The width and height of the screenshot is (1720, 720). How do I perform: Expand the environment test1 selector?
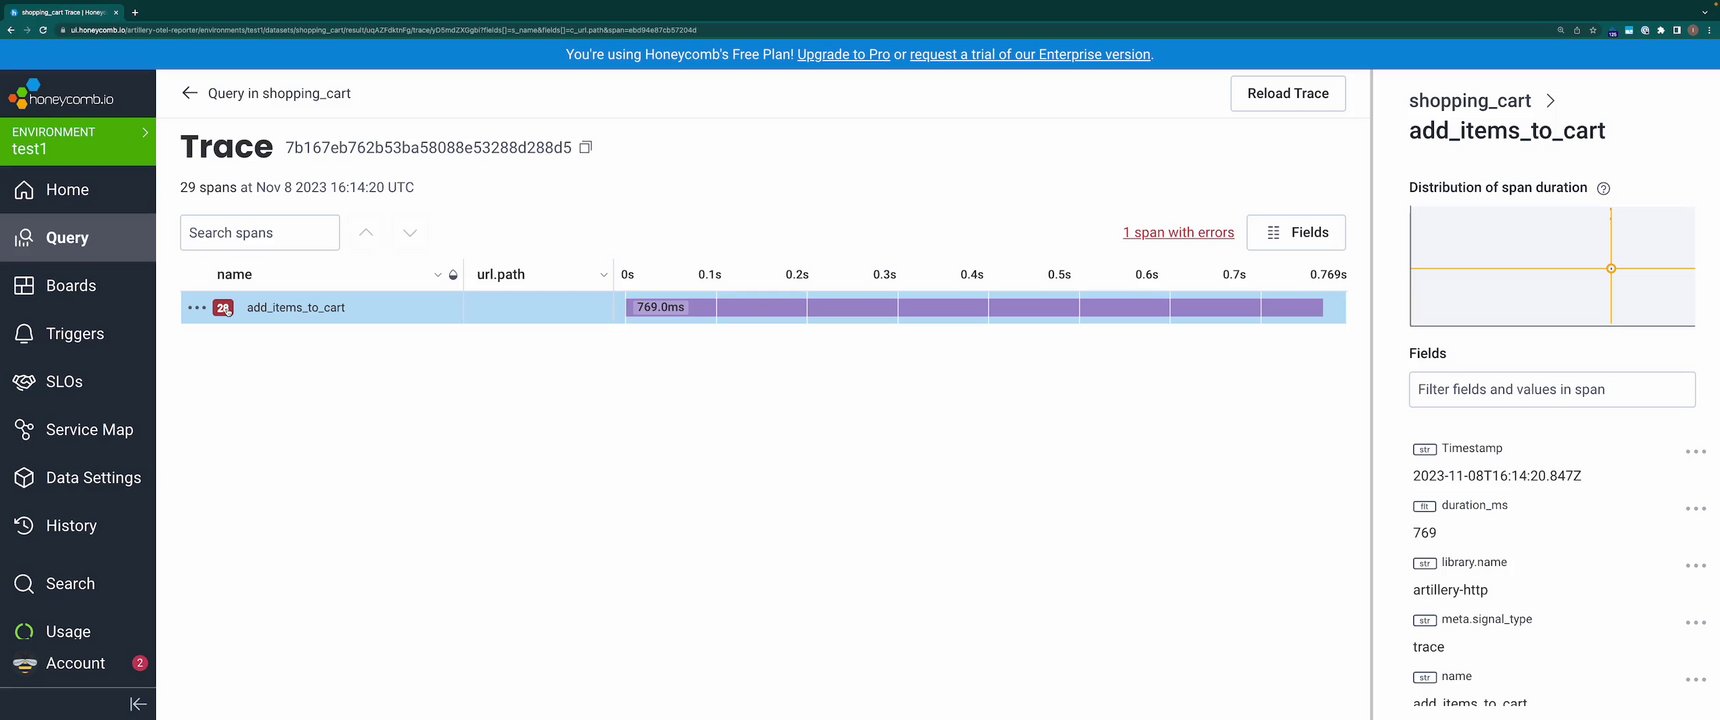[x=78, y=141]
